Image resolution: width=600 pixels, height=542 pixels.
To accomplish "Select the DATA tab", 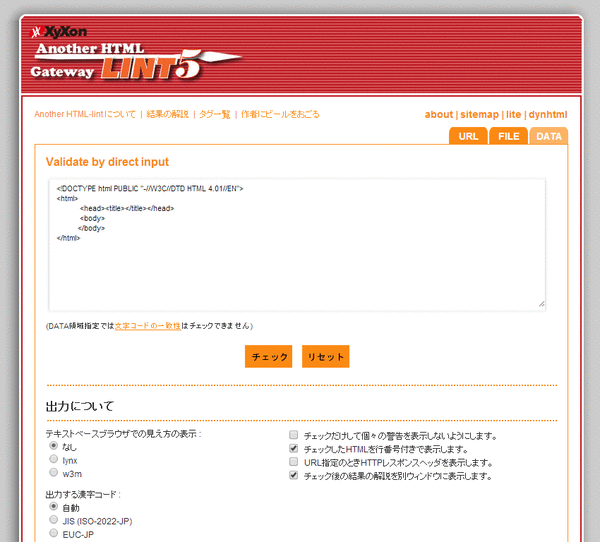I will point(549,136).
